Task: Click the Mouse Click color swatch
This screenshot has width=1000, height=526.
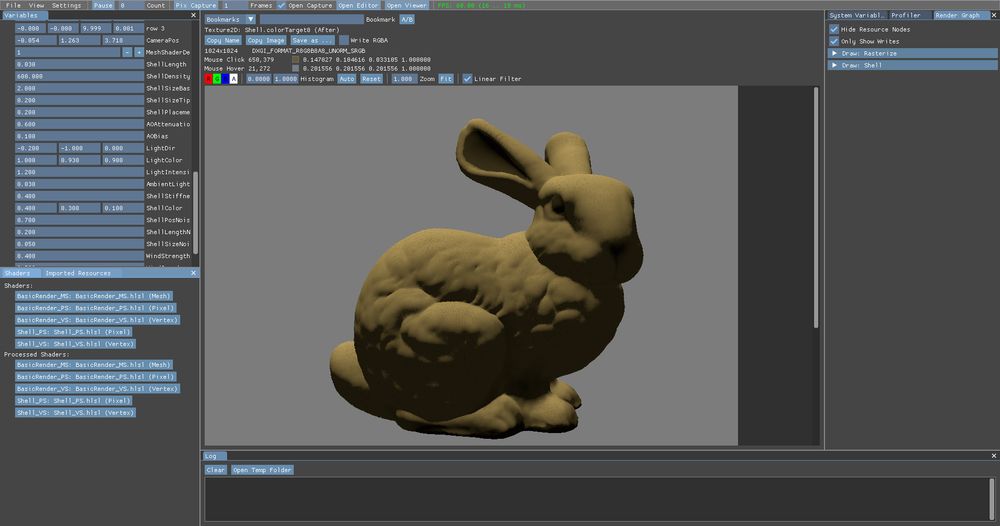Action: pos(295,59)
